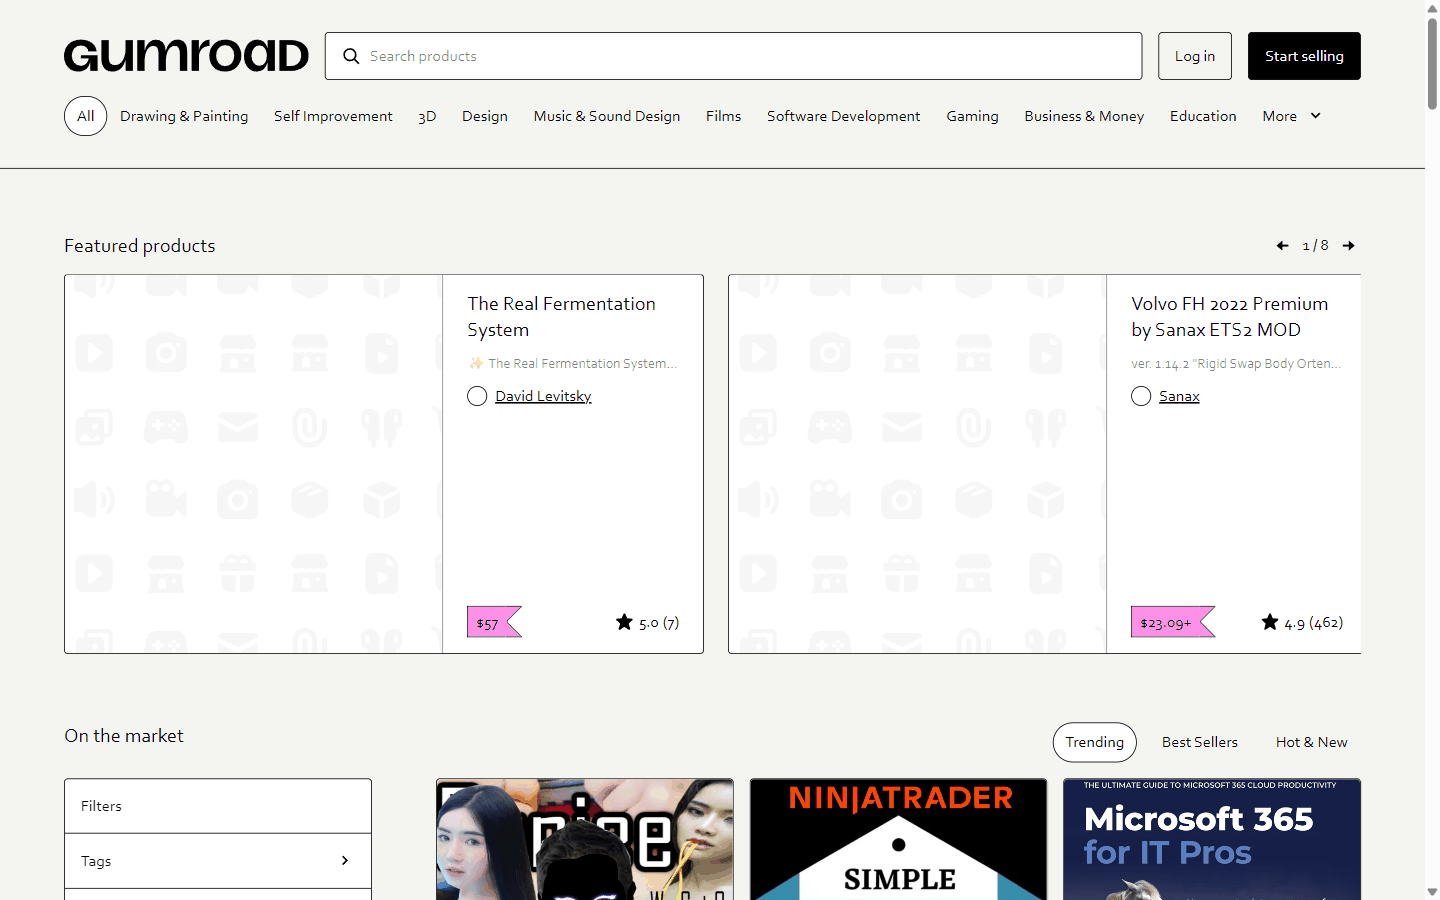Click the Fermentation System description snippet
Viewport: 1440px width, 900px height.
573,364
